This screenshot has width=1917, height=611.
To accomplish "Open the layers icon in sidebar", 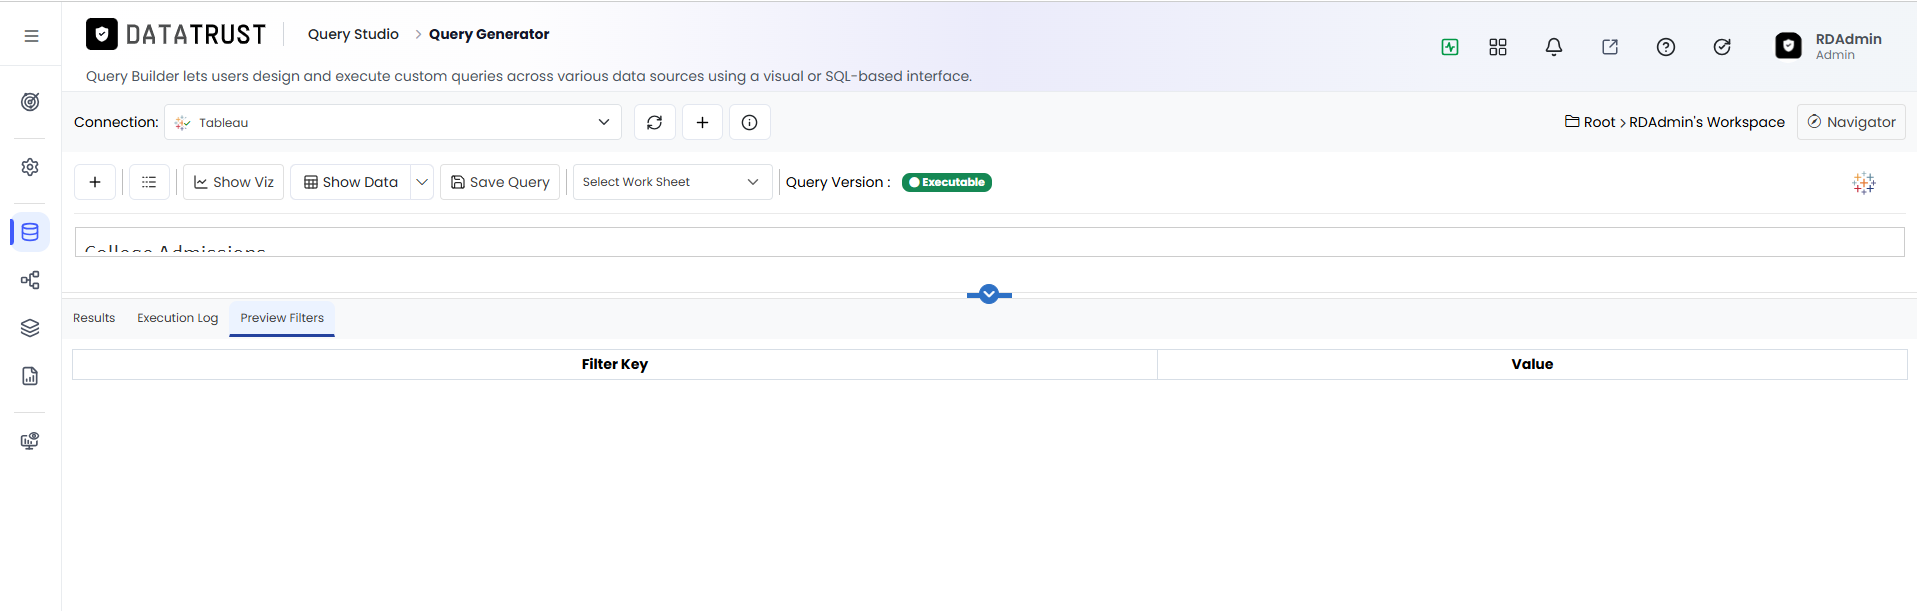I will pos(30,328).
